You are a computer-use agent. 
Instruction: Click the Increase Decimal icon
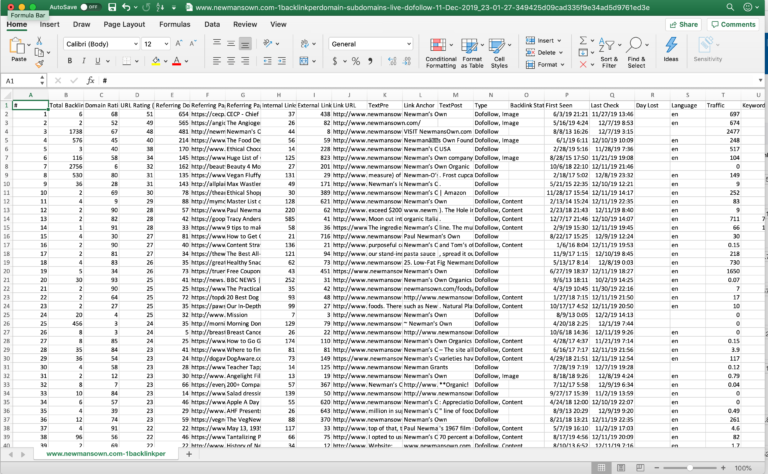[x=392, y=61]
